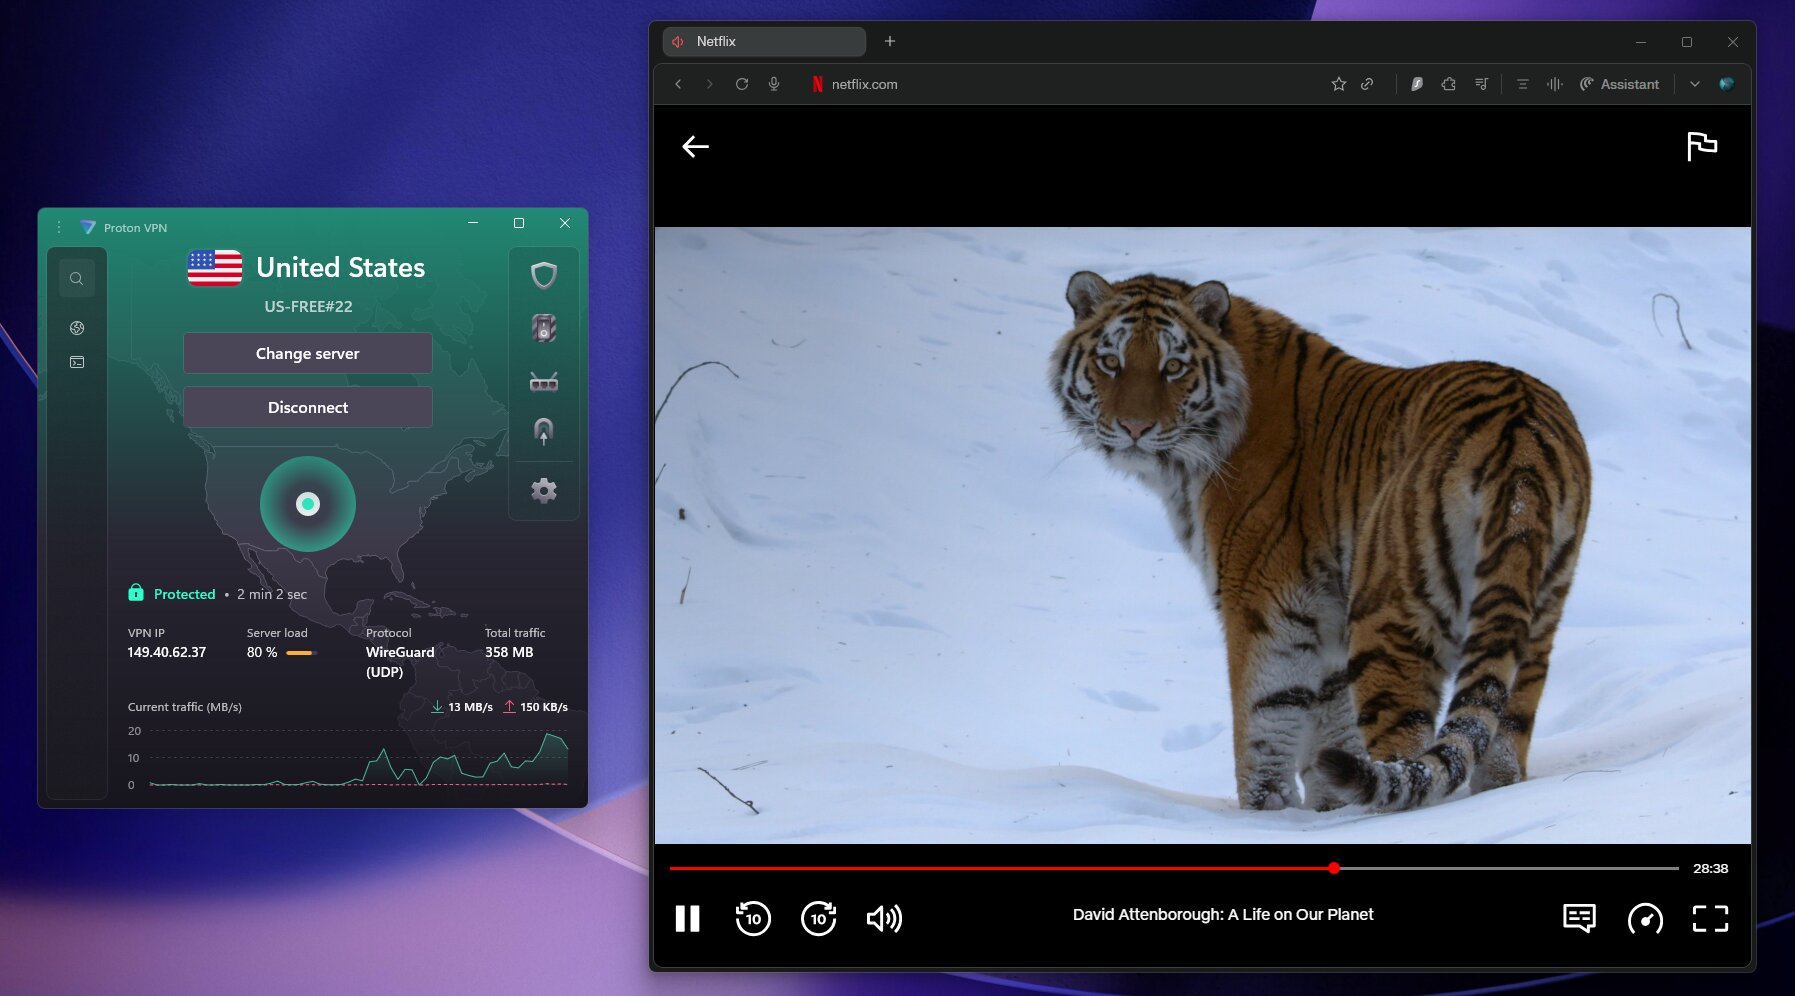Click the Change server button
Viewport: 1795px width, 996px height.
pos(308,353)
